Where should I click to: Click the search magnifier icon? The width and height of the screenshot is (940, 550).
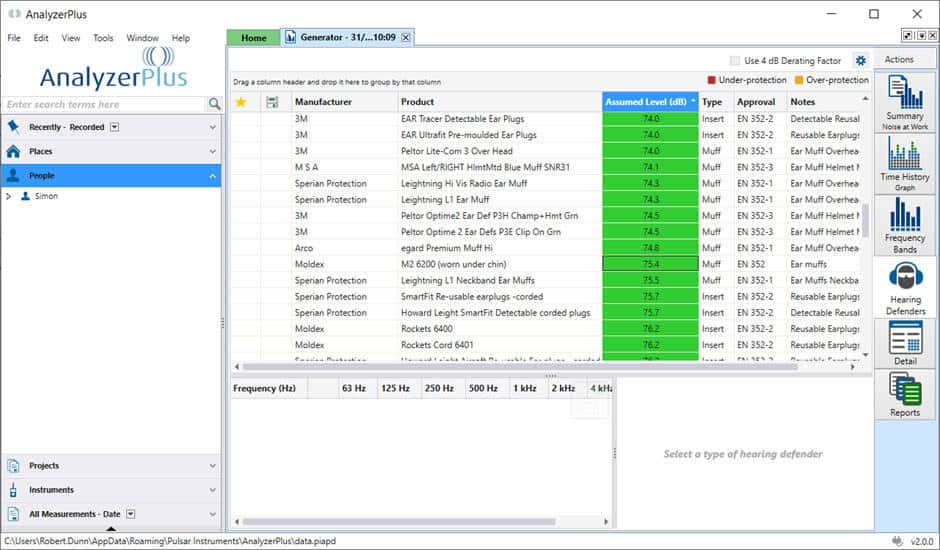coord(214,104)
